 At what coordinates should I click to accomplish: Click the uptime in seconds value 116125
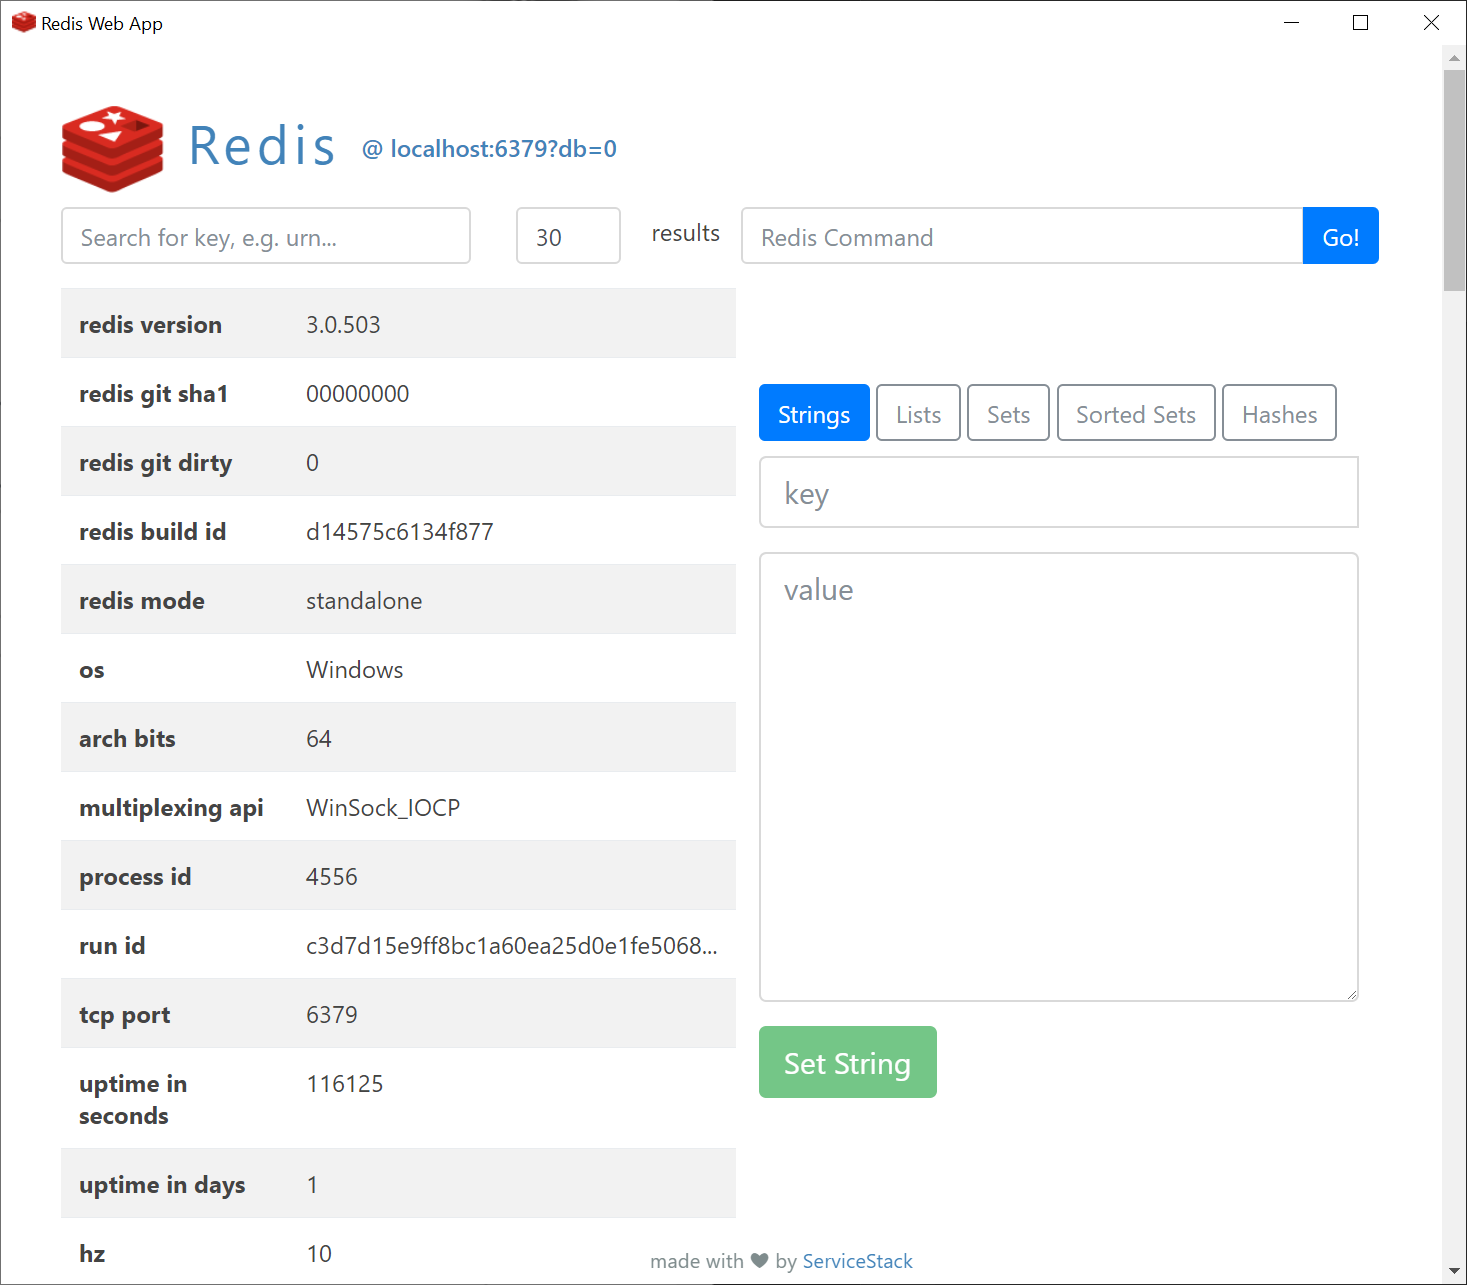pos(344,1084)
